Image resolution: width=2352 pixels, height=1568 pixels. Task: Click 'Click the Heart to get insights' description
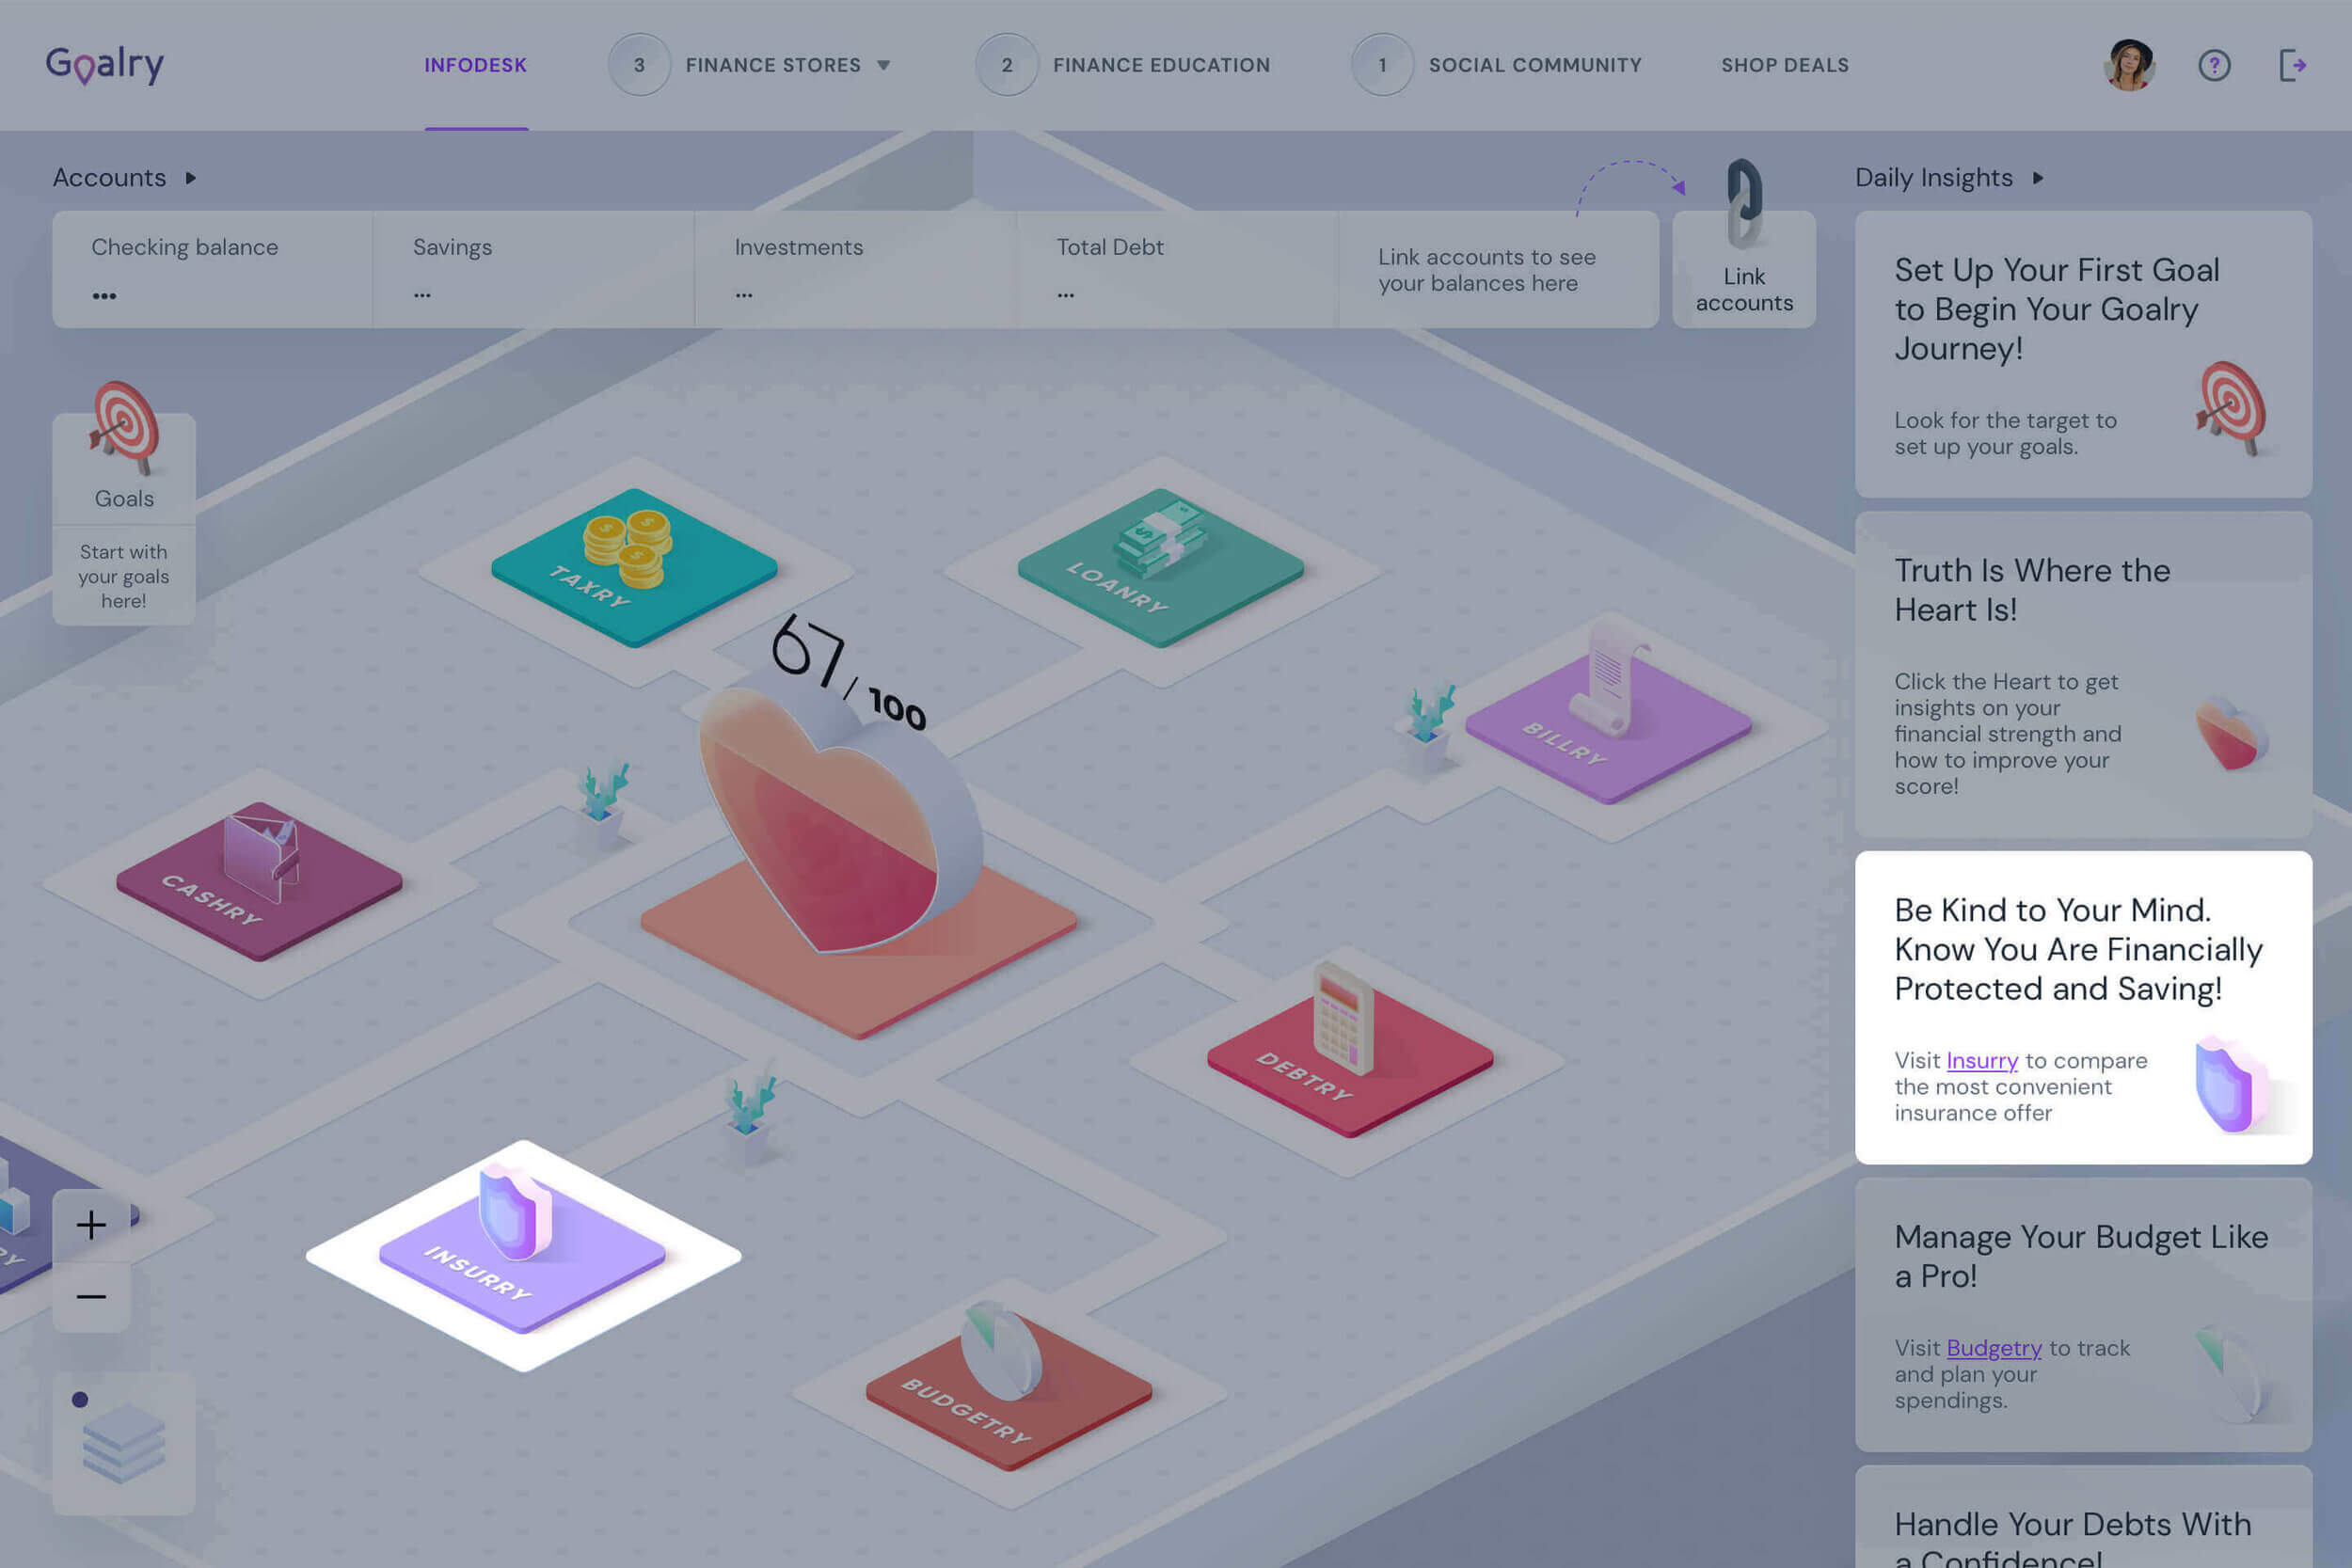[x=2008, y=734]
